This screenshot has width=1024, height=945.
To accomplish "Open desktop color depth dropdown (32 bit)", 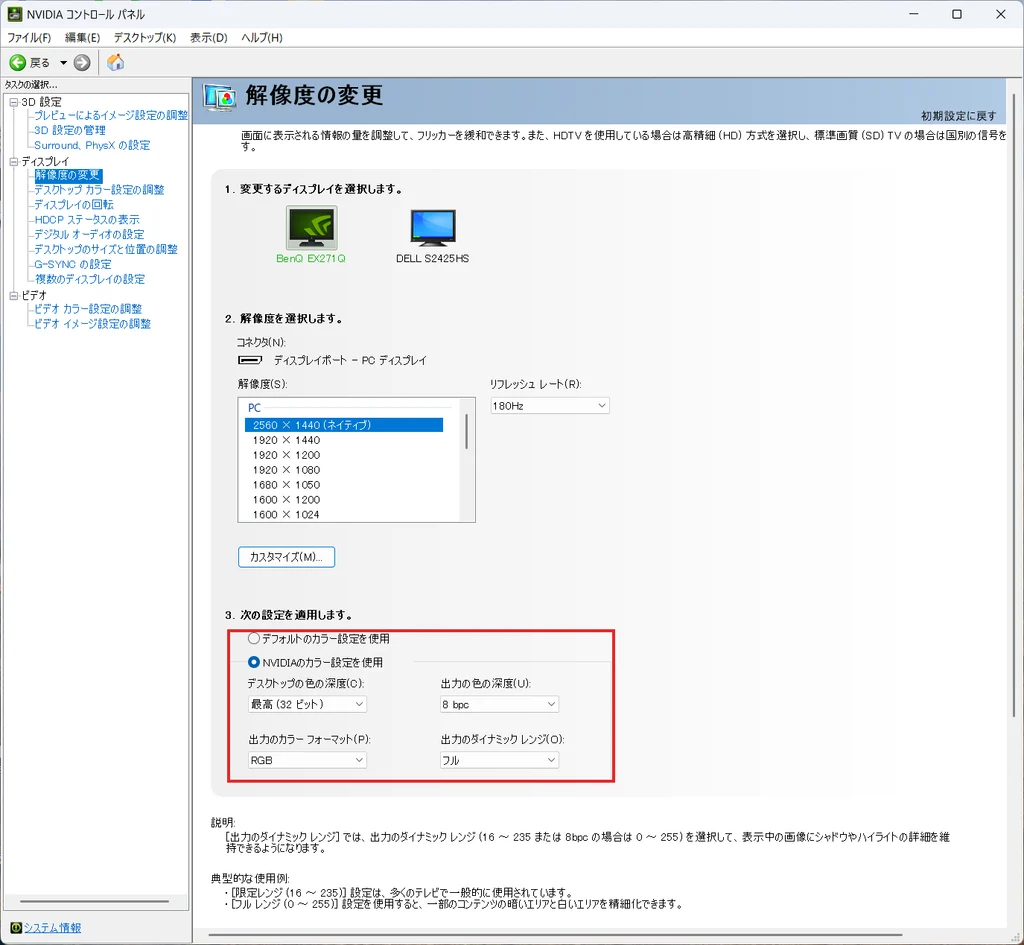I will coord(307,704).
